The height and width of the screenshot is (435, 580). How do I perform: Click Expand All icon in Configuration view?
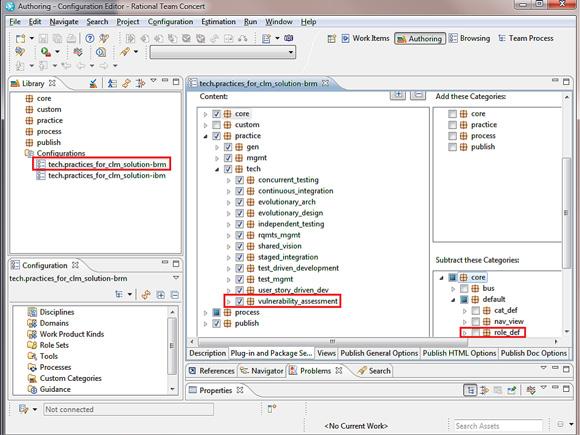(161, 295)
